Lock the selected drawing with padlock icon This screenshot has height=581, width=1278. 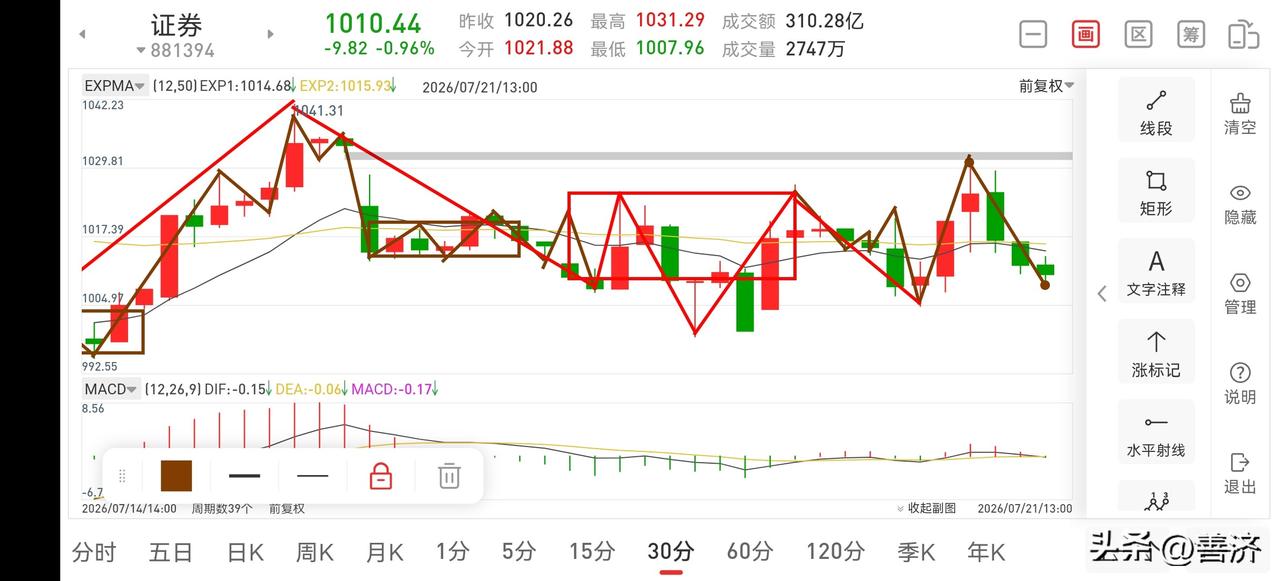pyautogui.click(x=380, y=476)
